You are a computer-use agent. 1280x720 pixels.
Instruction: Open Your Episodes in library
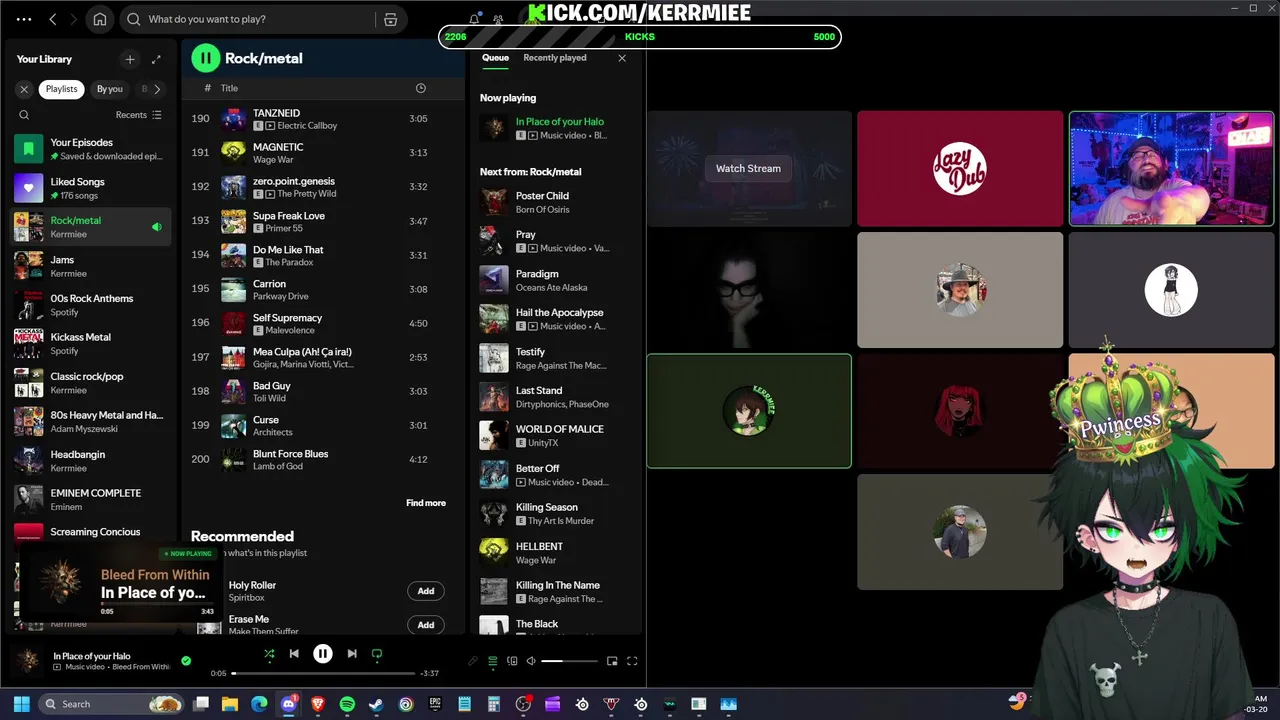(92, 149)
